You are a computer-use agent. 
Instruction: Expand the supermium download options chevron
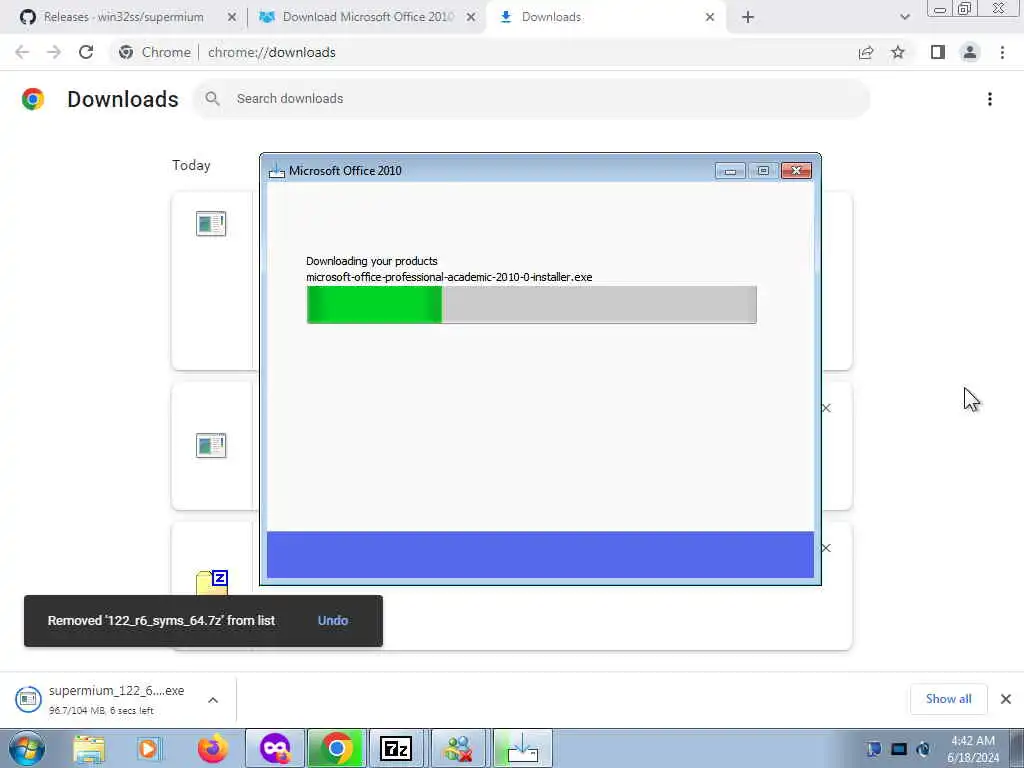coord(213,700)
